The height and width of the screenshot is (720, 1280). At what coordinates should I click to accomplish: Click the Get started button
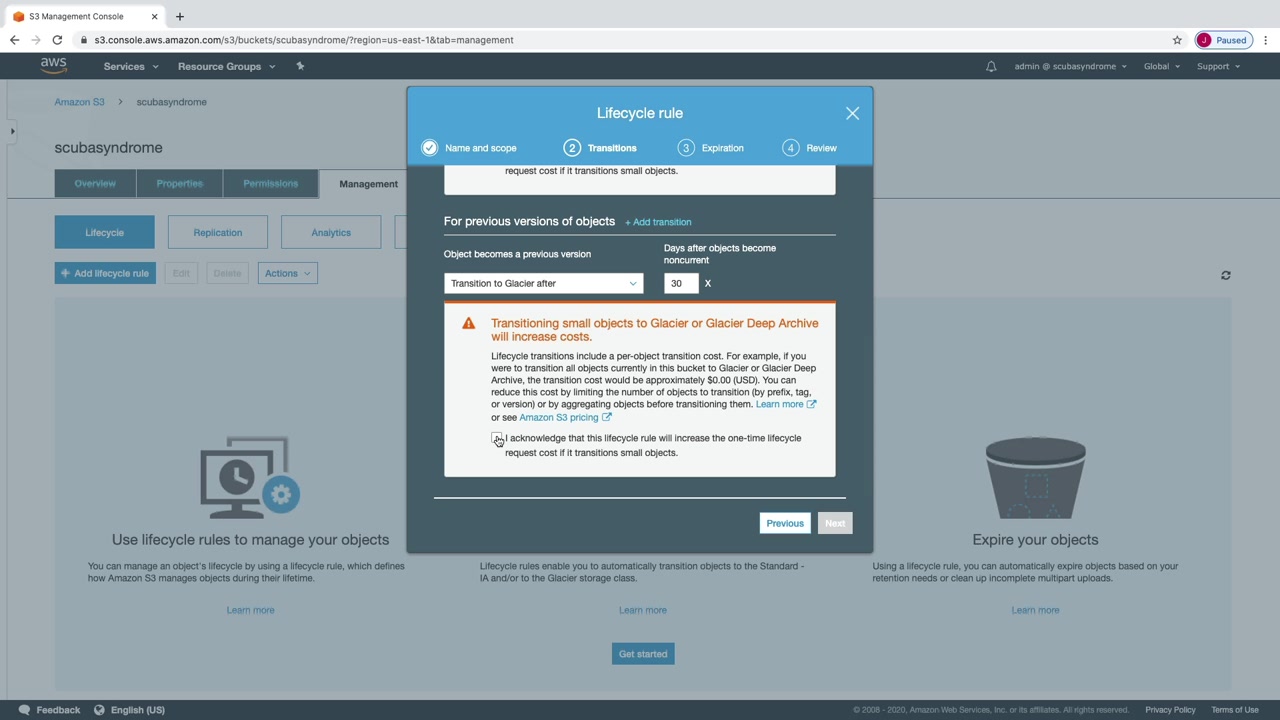coord(643,654)
